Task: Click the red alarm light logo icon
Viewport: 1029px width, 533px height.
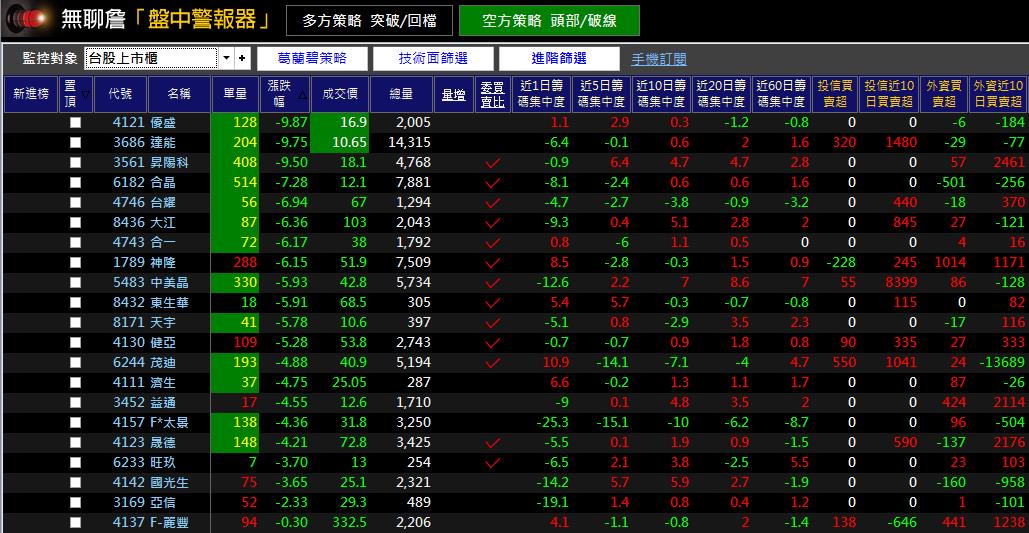Action: [x=28, y=18]
